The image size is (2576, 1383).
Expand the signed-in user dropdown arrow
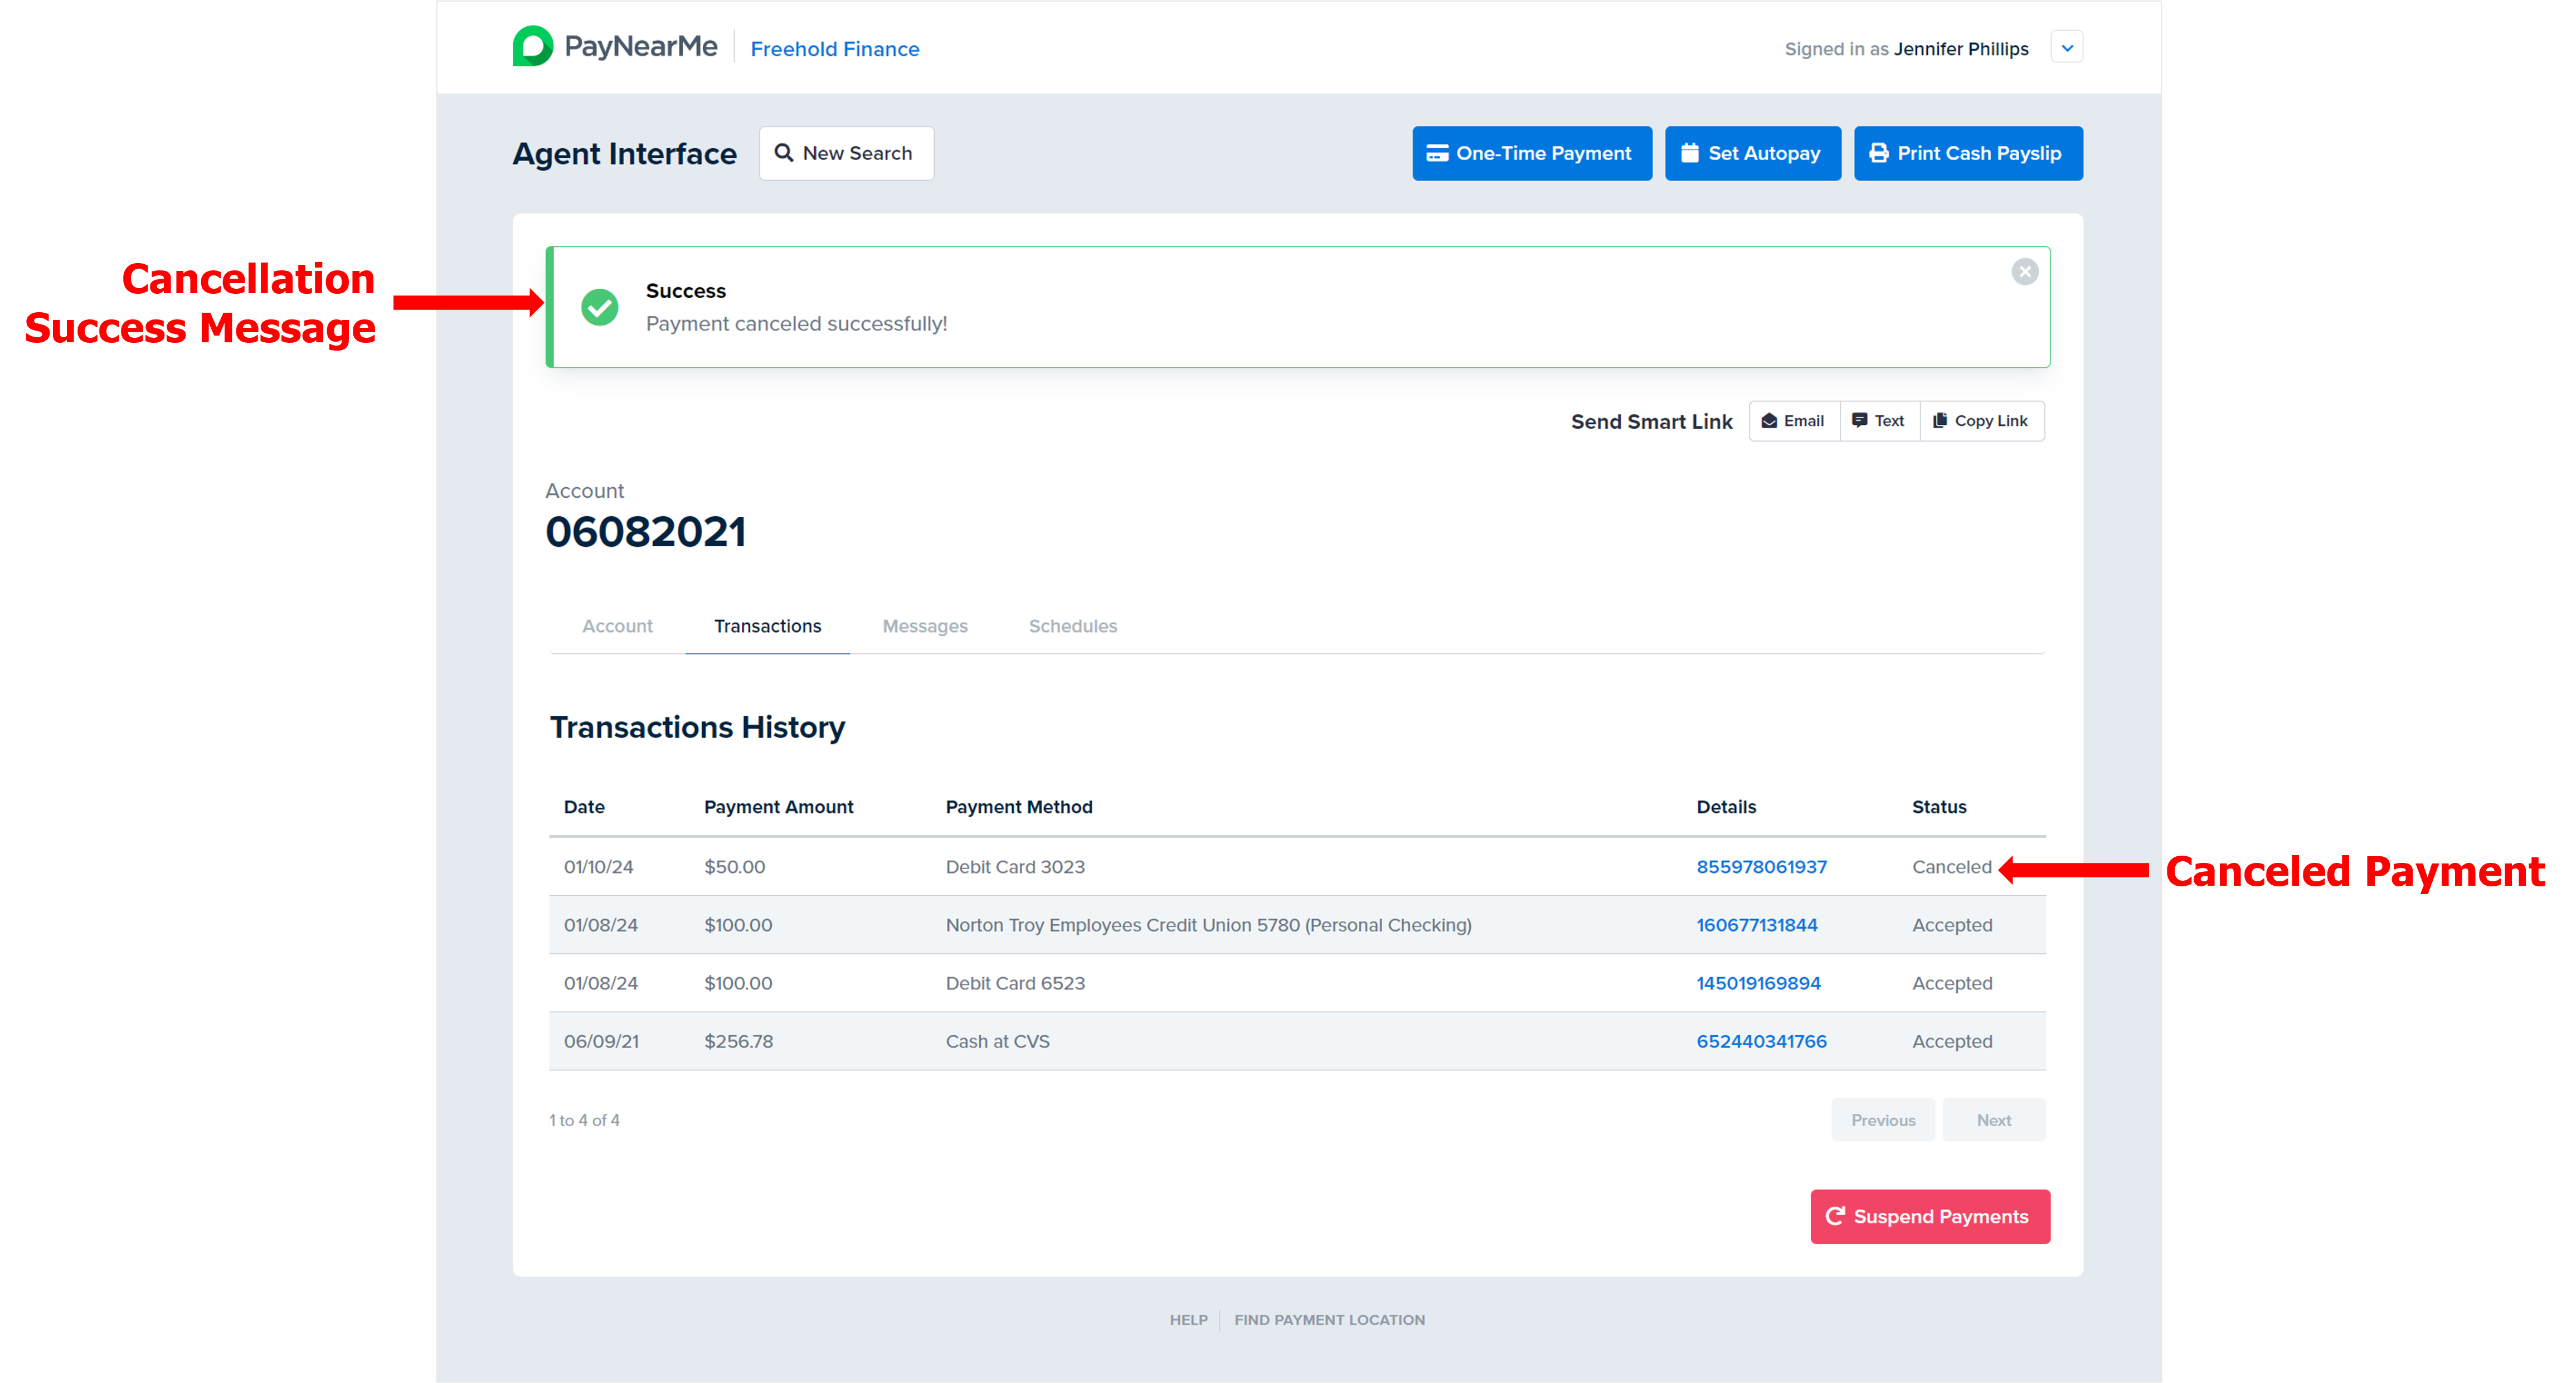2066,48
